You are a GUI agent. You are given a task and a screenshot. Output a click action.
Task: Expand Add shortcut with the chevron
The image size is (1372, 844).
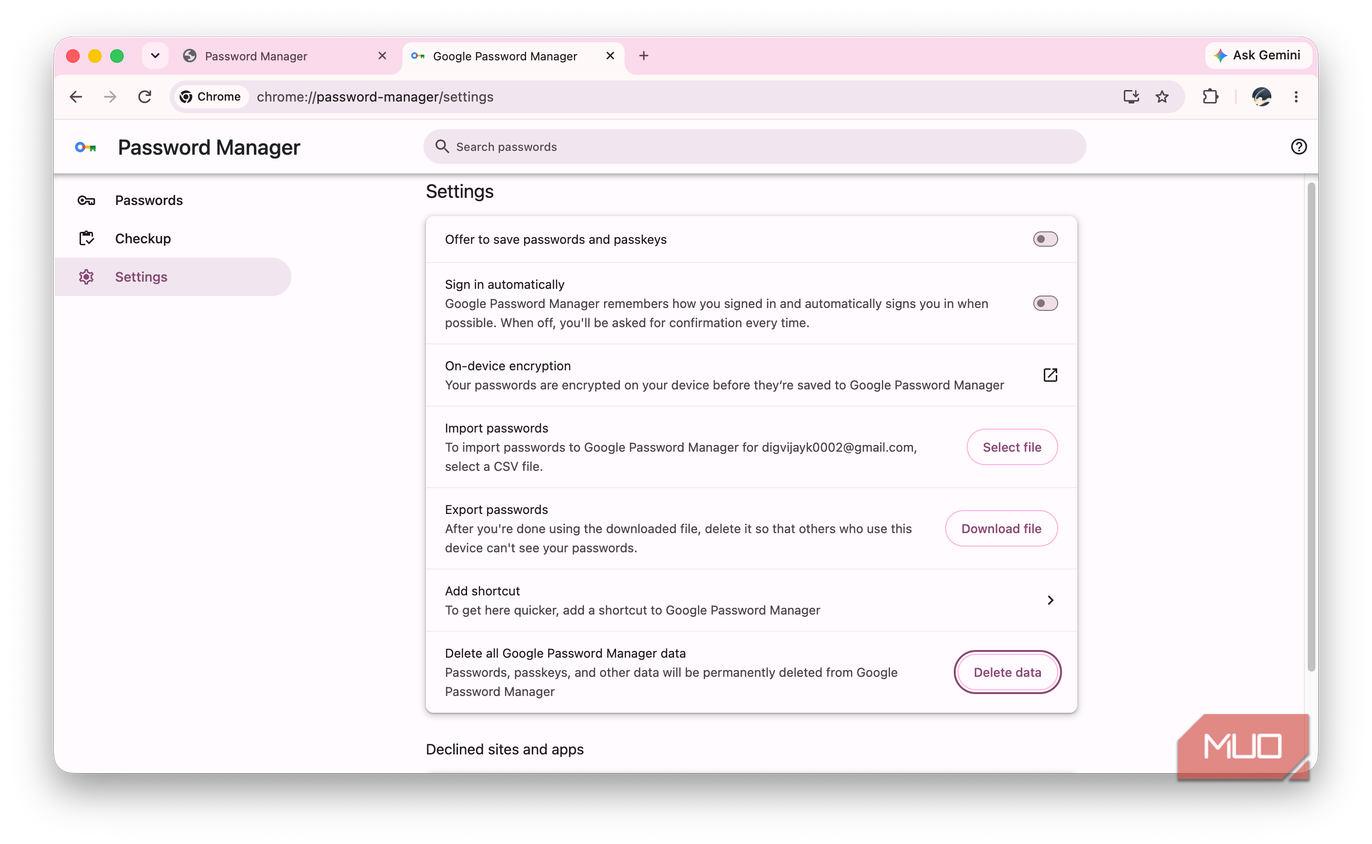click(1050, 600)
